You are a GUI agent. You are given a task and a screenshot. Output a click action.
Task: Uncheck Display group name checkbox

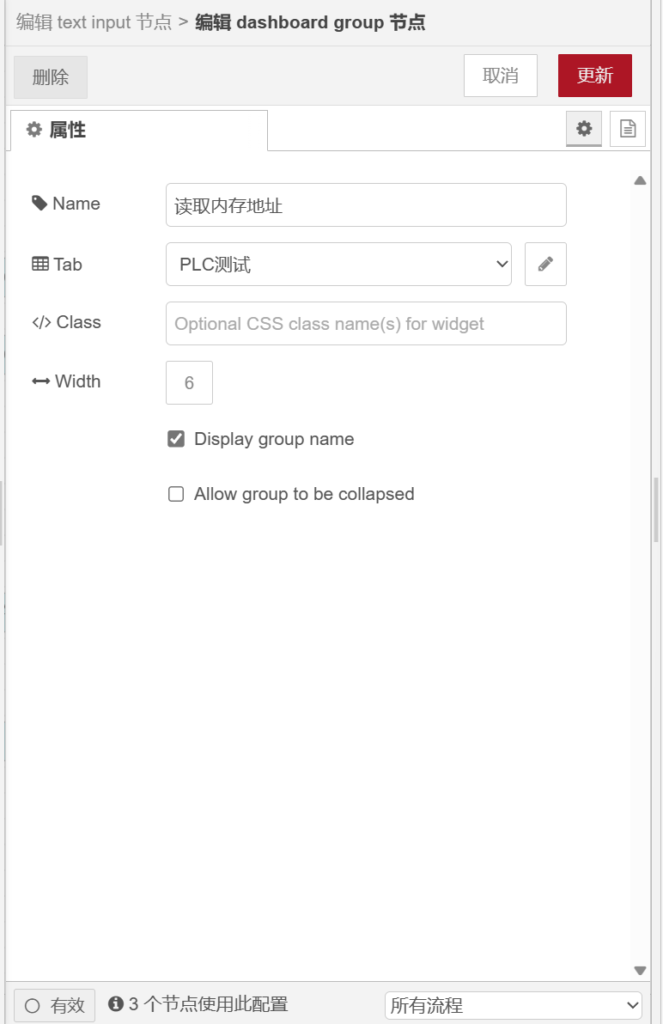(x=176, y=439)
